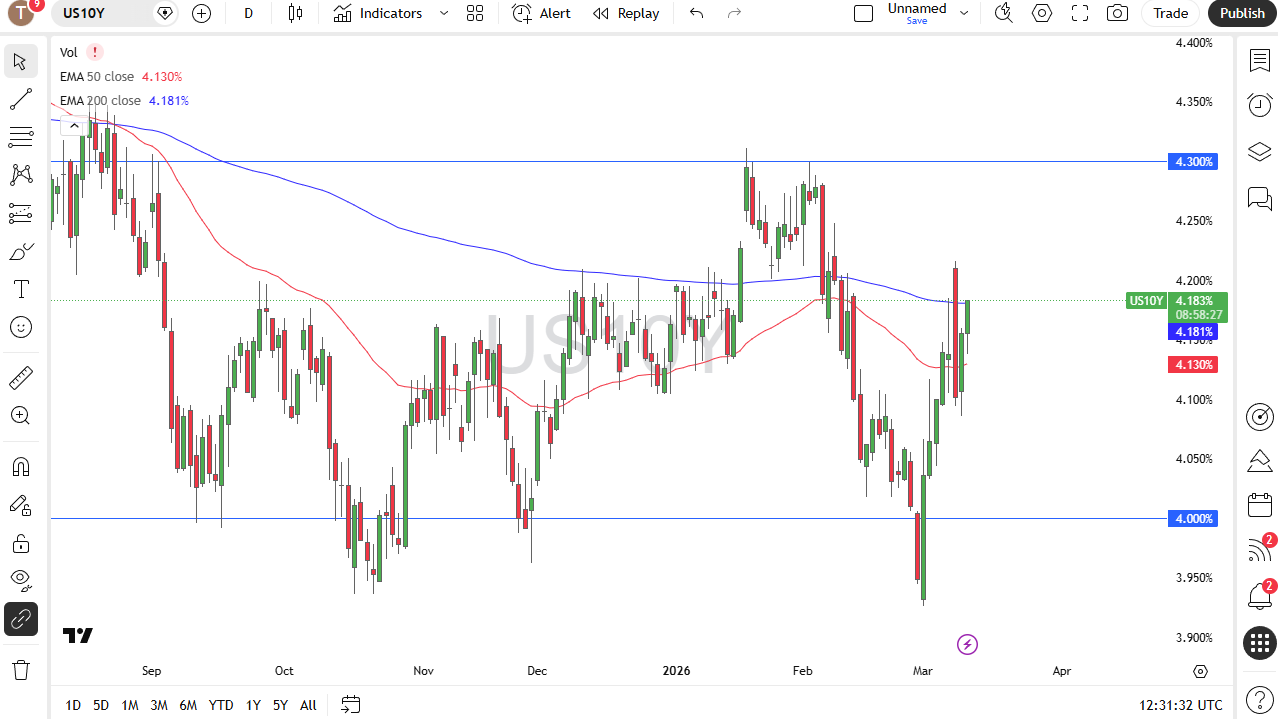Viewport: 1278px width, 719px height.
Task: Open the news feed with badge
Action: tap(1259, 551)
